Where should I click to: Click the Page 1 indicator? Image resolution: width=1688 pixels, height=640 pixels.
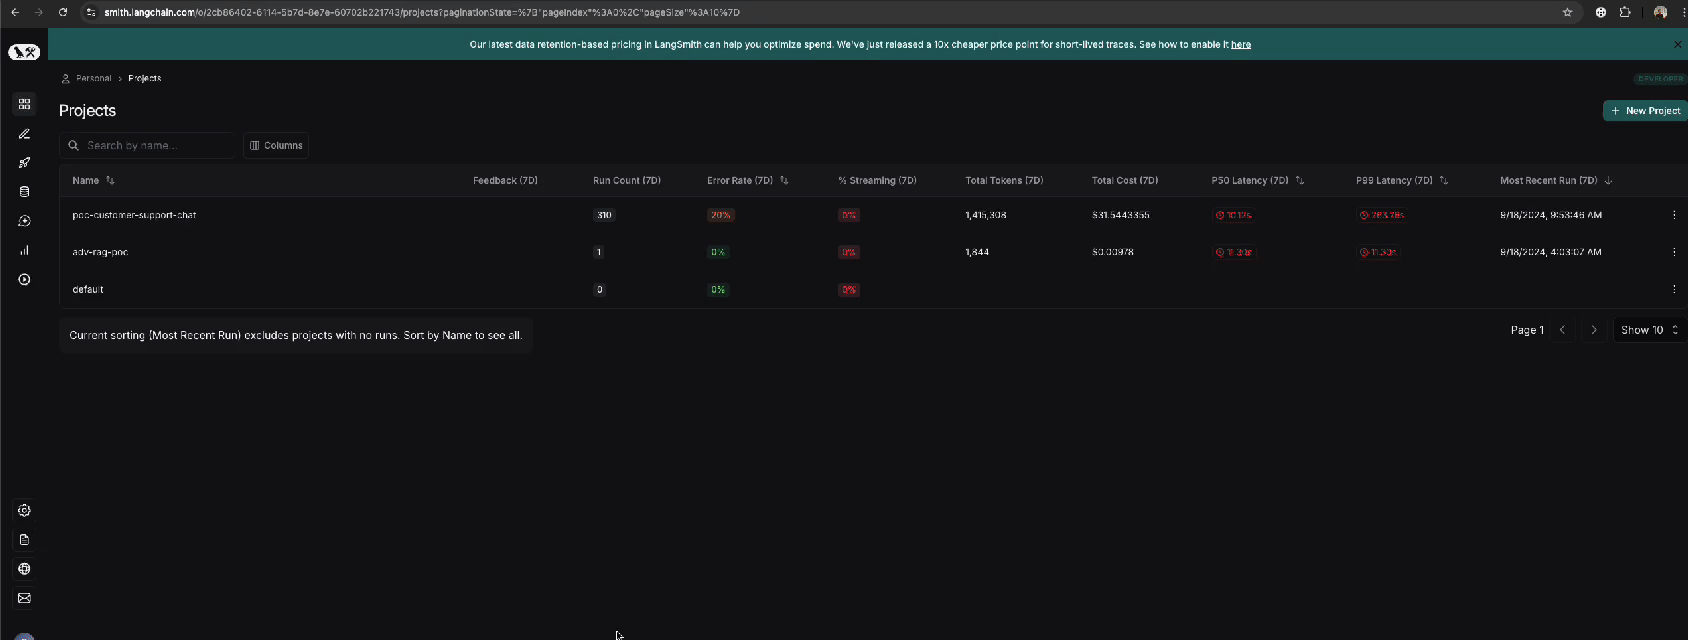tap(1527, 330)
